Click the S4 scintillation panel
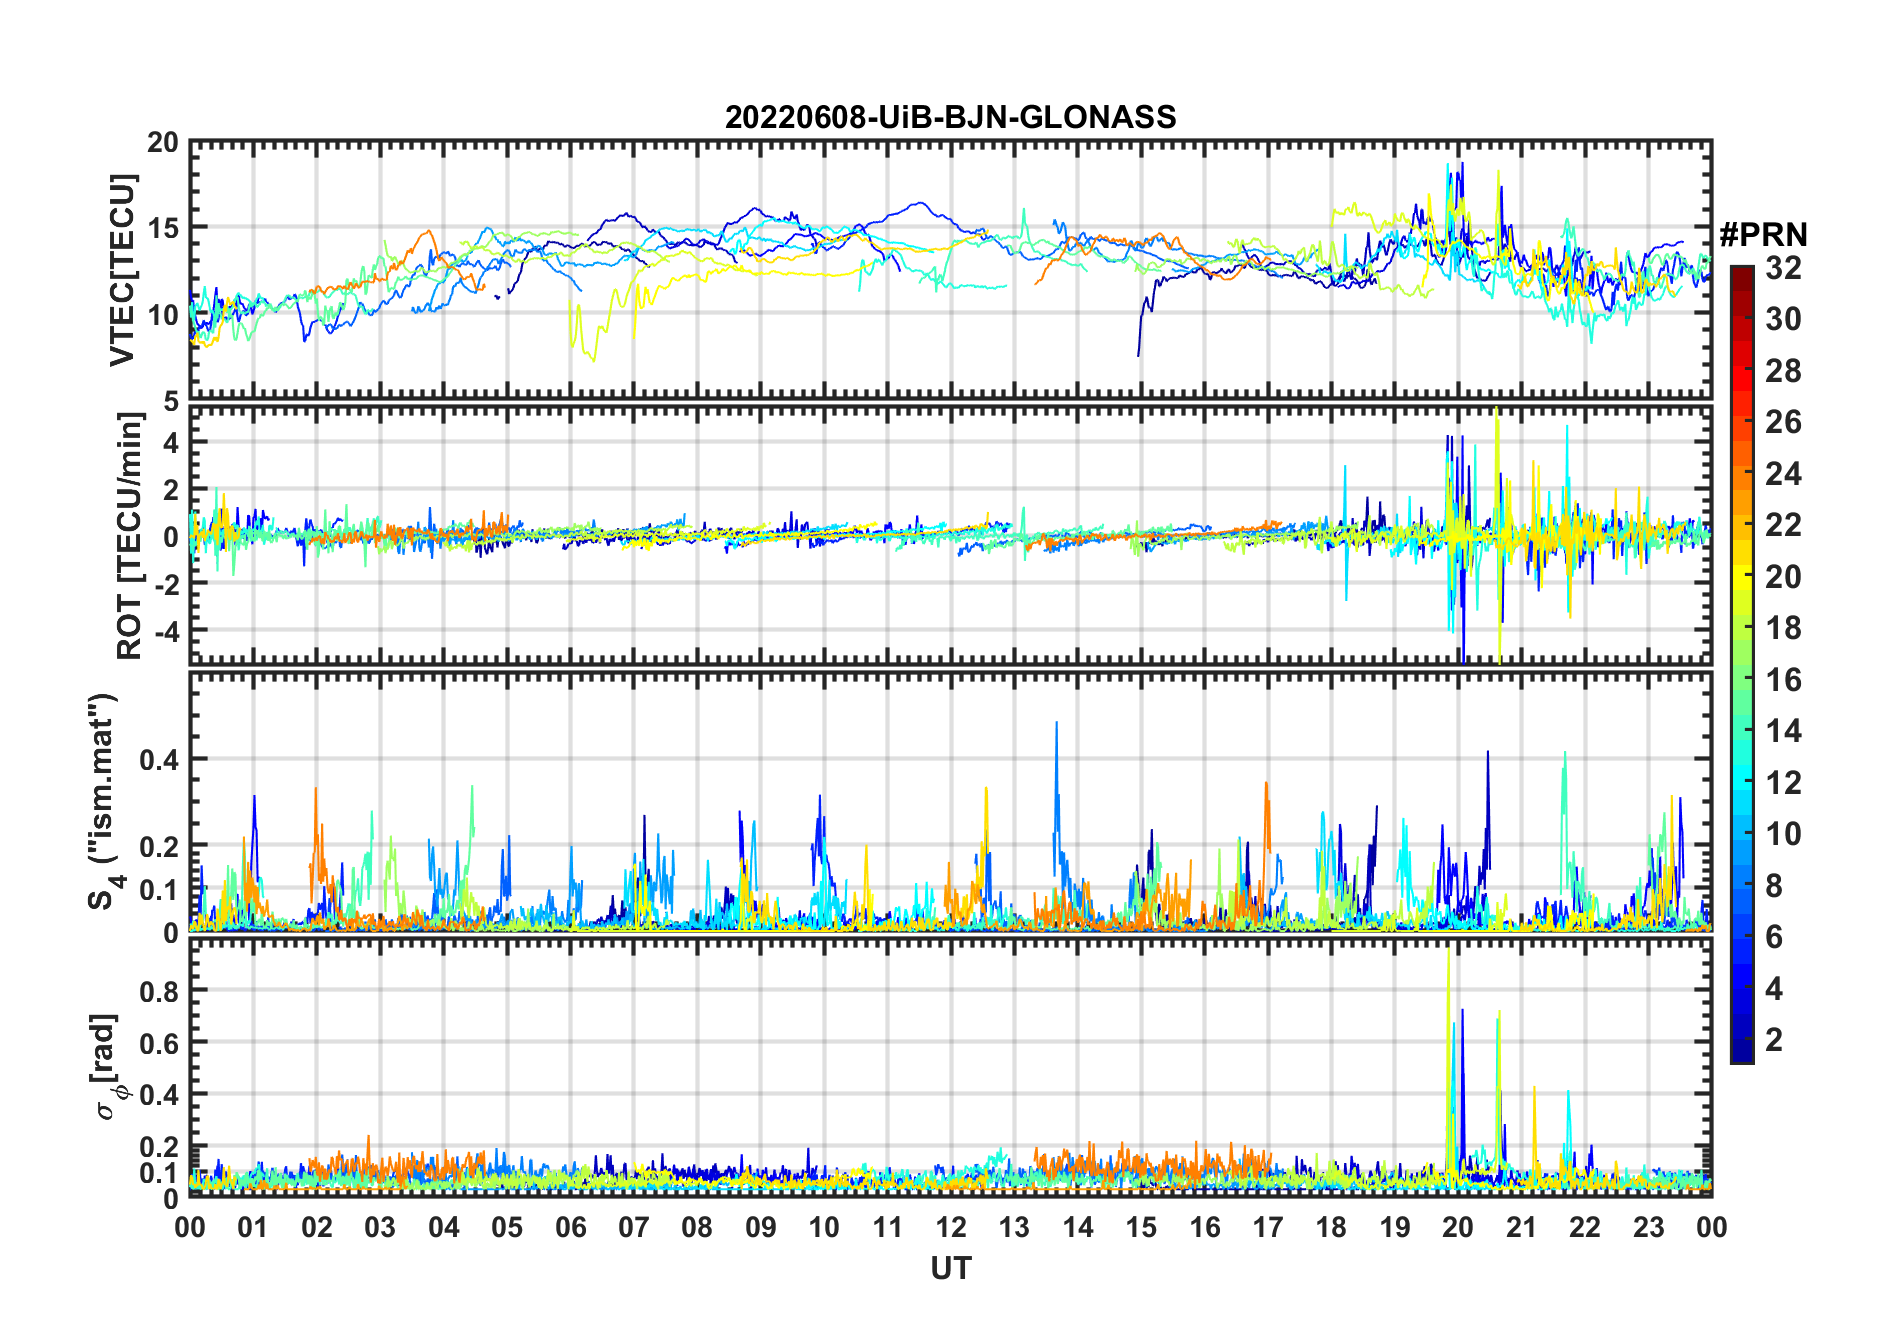 pyautogui.click(x=950, y=802)
